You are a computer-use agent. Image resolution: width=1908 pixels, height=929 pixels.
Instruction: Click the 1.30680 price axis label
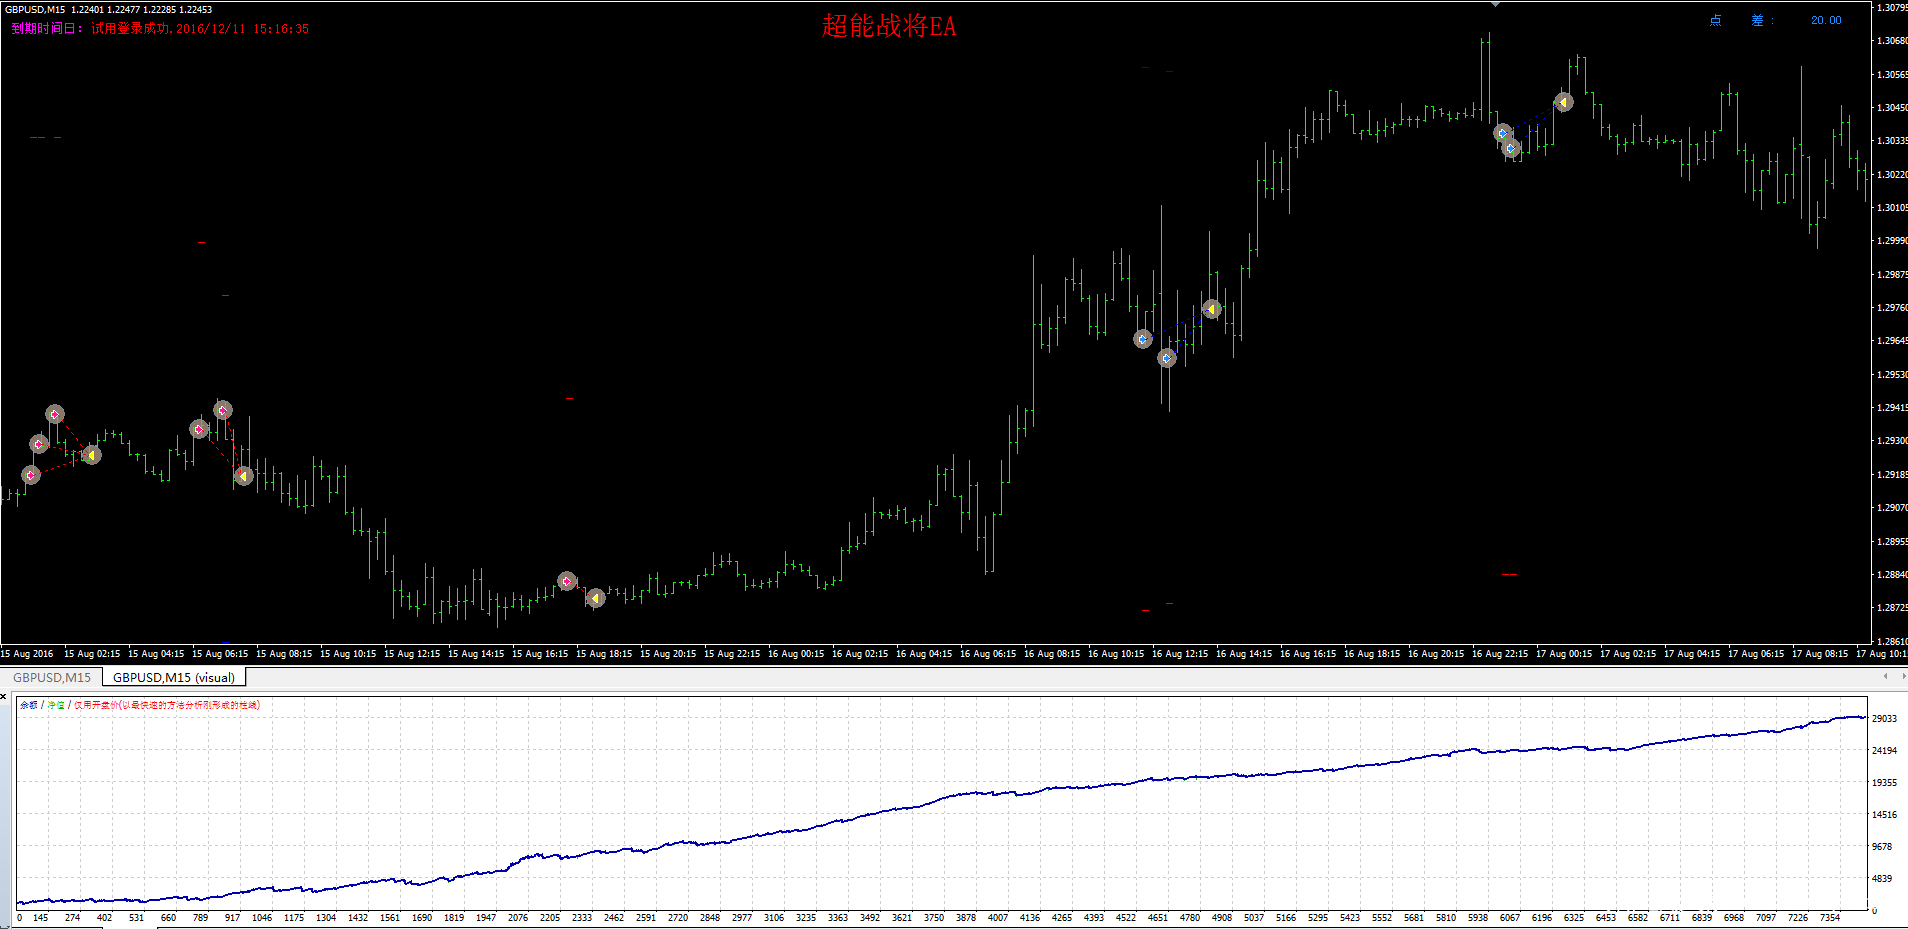click(x=1890, y=41)
